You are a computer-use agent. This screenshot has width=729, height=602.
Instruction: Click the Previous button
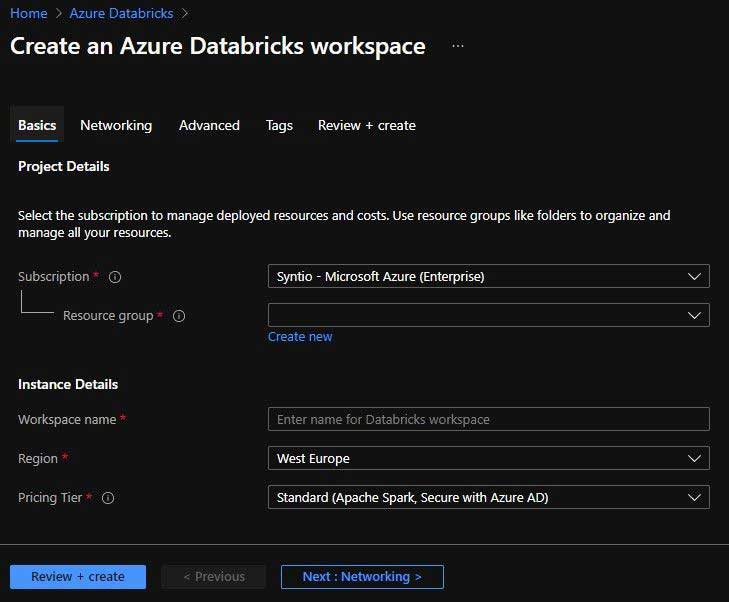(214, 577)
